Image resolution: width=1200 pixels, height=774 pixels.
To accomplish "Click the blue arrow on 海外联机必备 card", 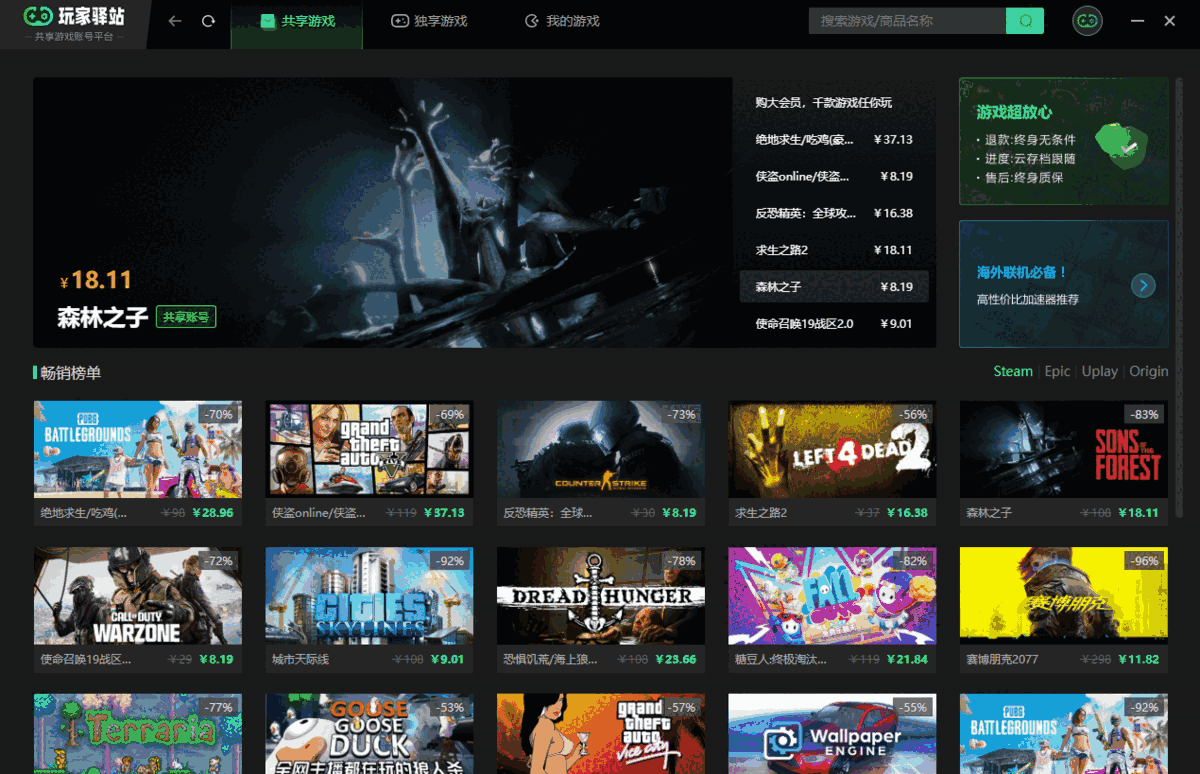I will [x=1143, y=286].
